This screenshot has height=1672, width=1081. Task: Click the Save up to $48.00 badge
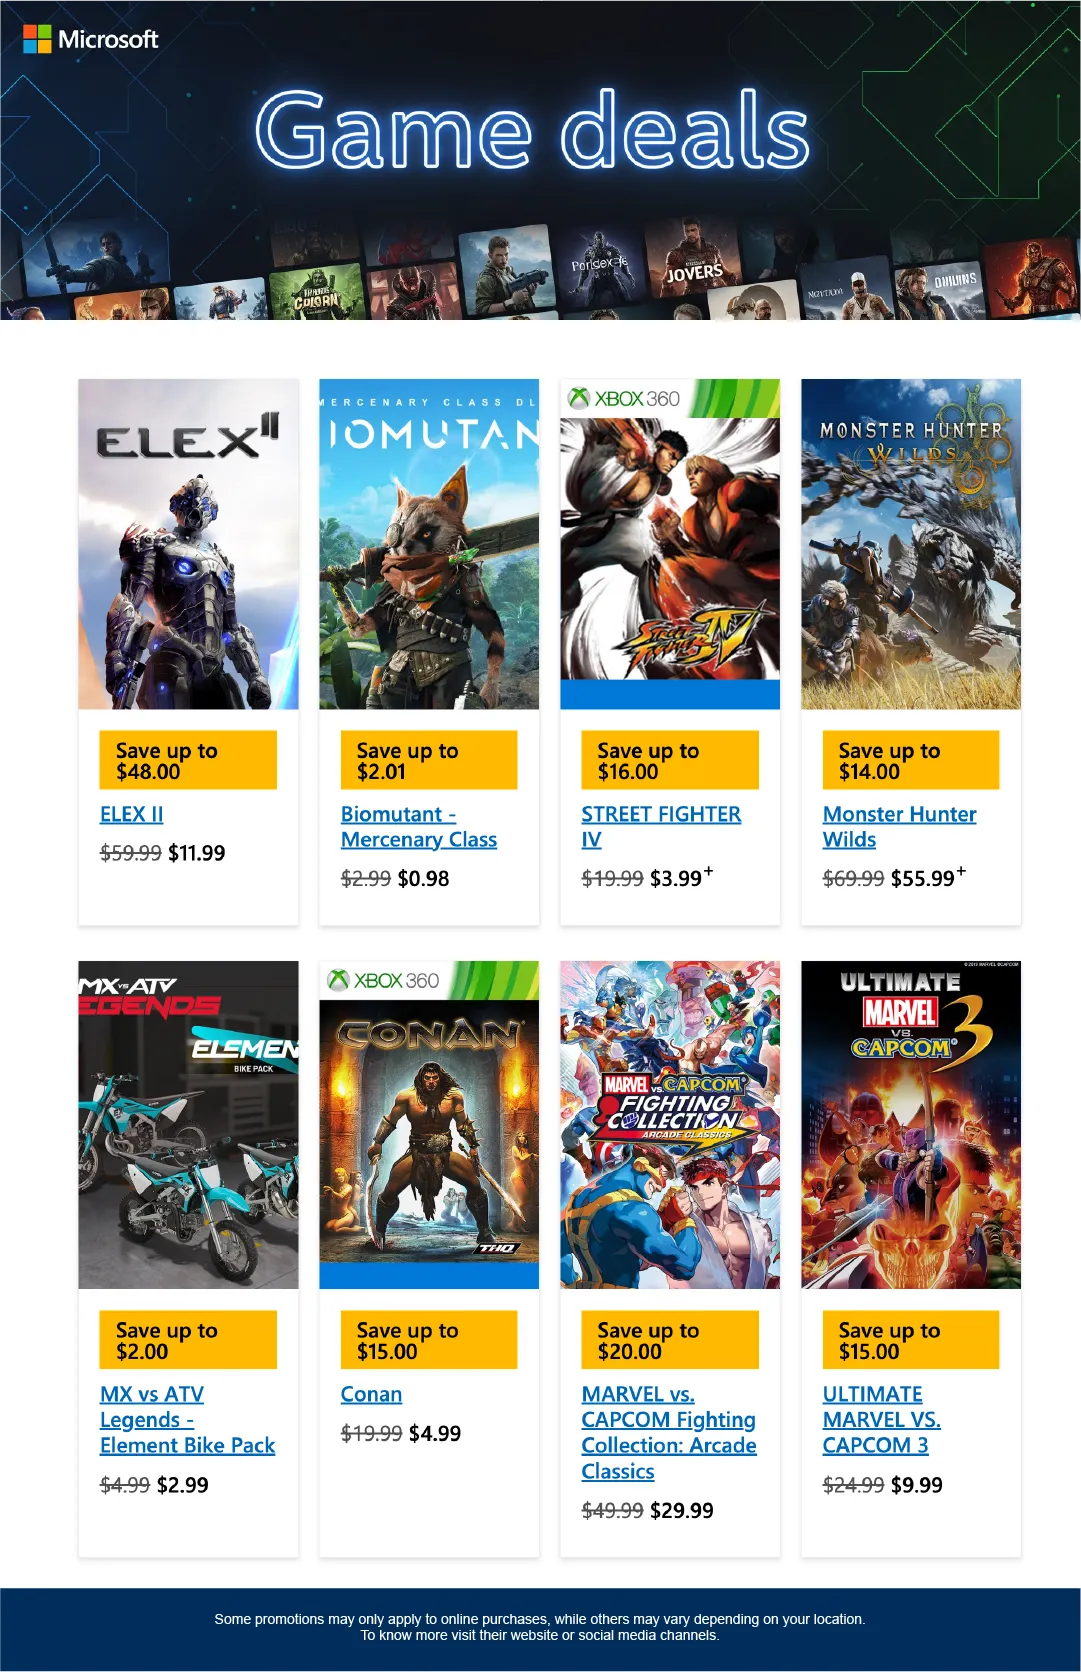(x=188, y=760)
